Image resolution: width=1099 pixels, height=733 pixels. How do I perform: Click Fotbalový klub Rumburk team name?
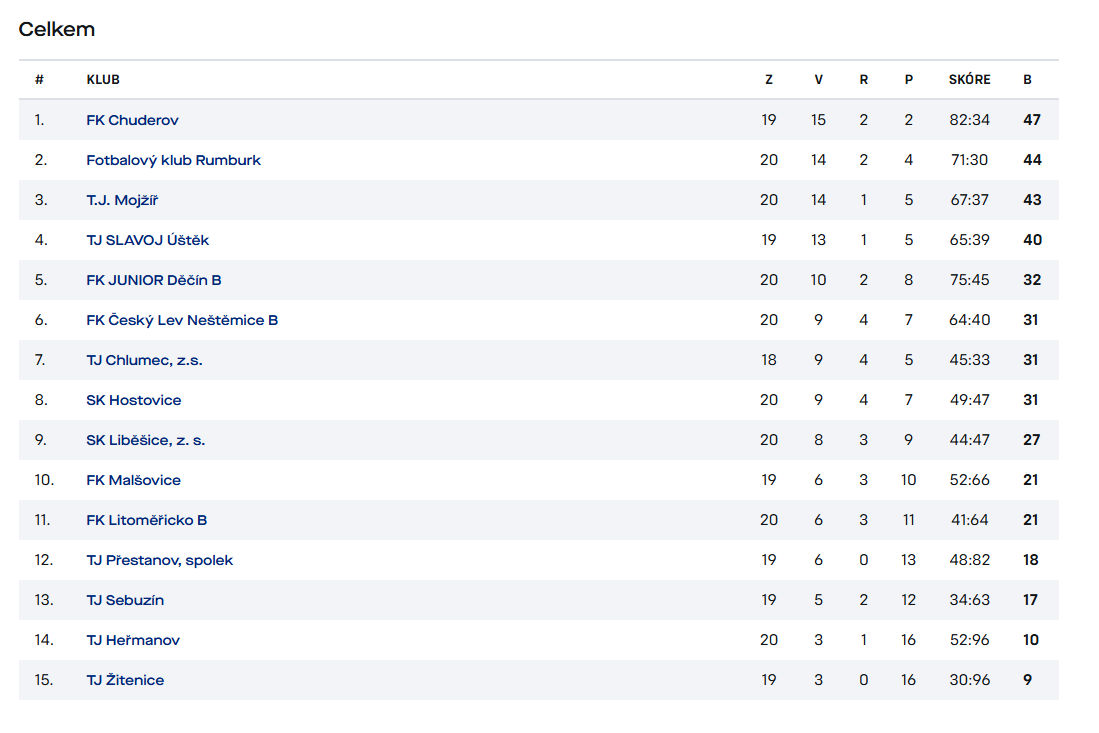click(x=173, y=160)
